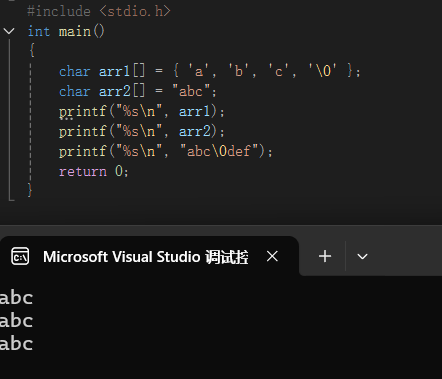Click the second abc output line
442x379 pixels.
(16, 321)
